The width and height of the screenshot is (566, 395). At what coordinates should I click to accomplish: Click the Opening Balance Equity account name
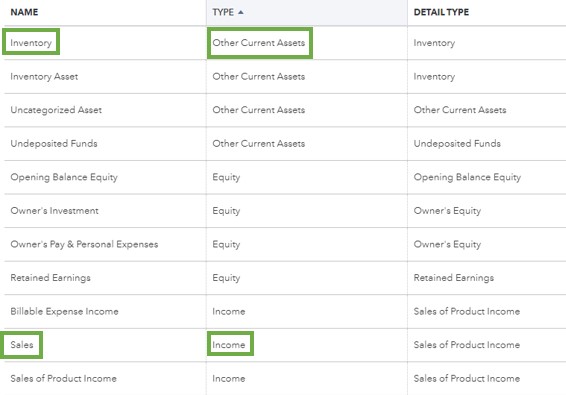[x=64, y=177]
